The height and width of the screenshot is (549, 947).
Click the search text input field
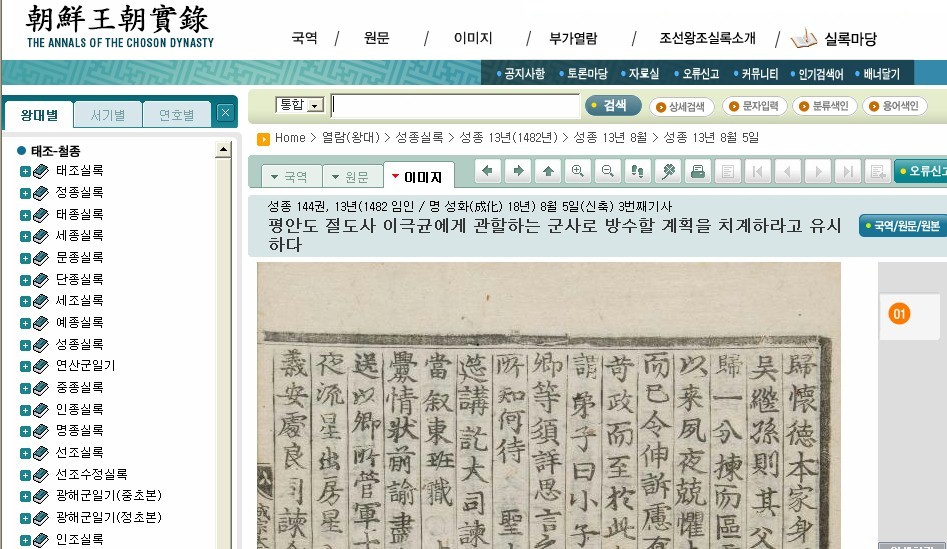[x=455, y=106]
